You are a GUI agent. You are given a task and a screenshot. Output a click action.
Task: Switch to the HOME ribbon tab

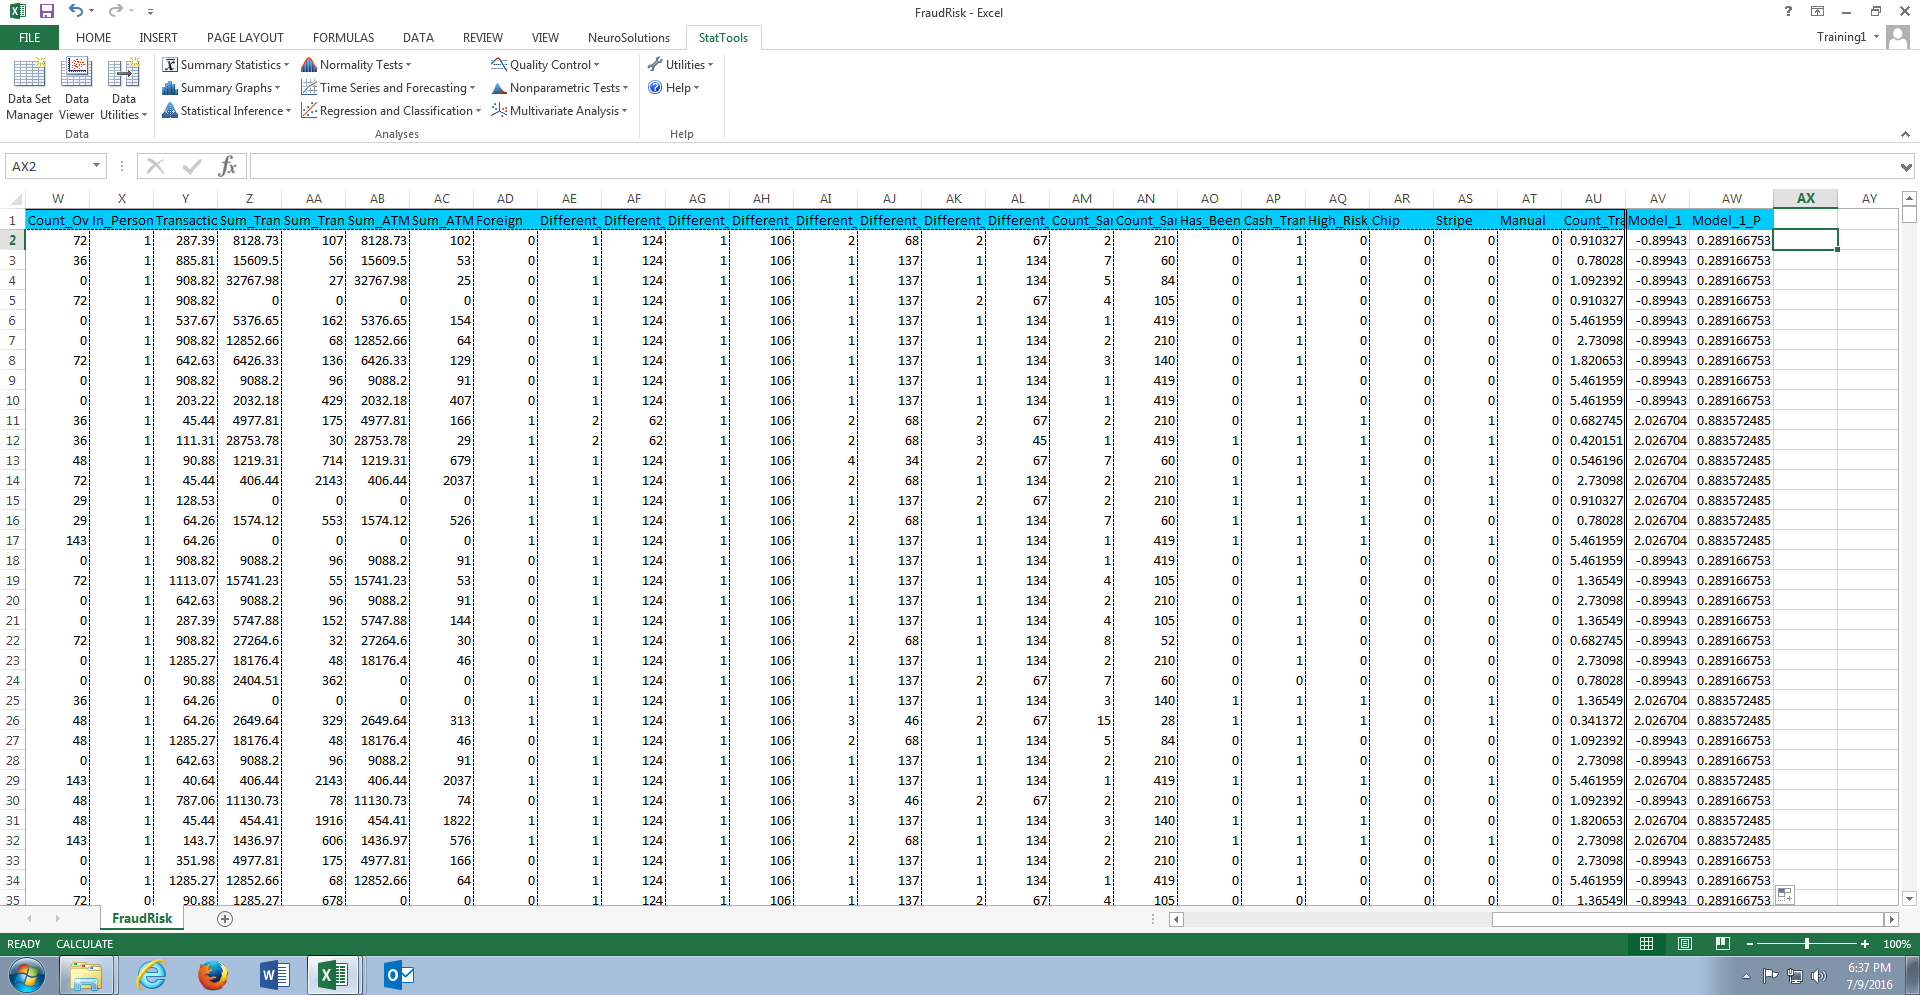[94, 38]
